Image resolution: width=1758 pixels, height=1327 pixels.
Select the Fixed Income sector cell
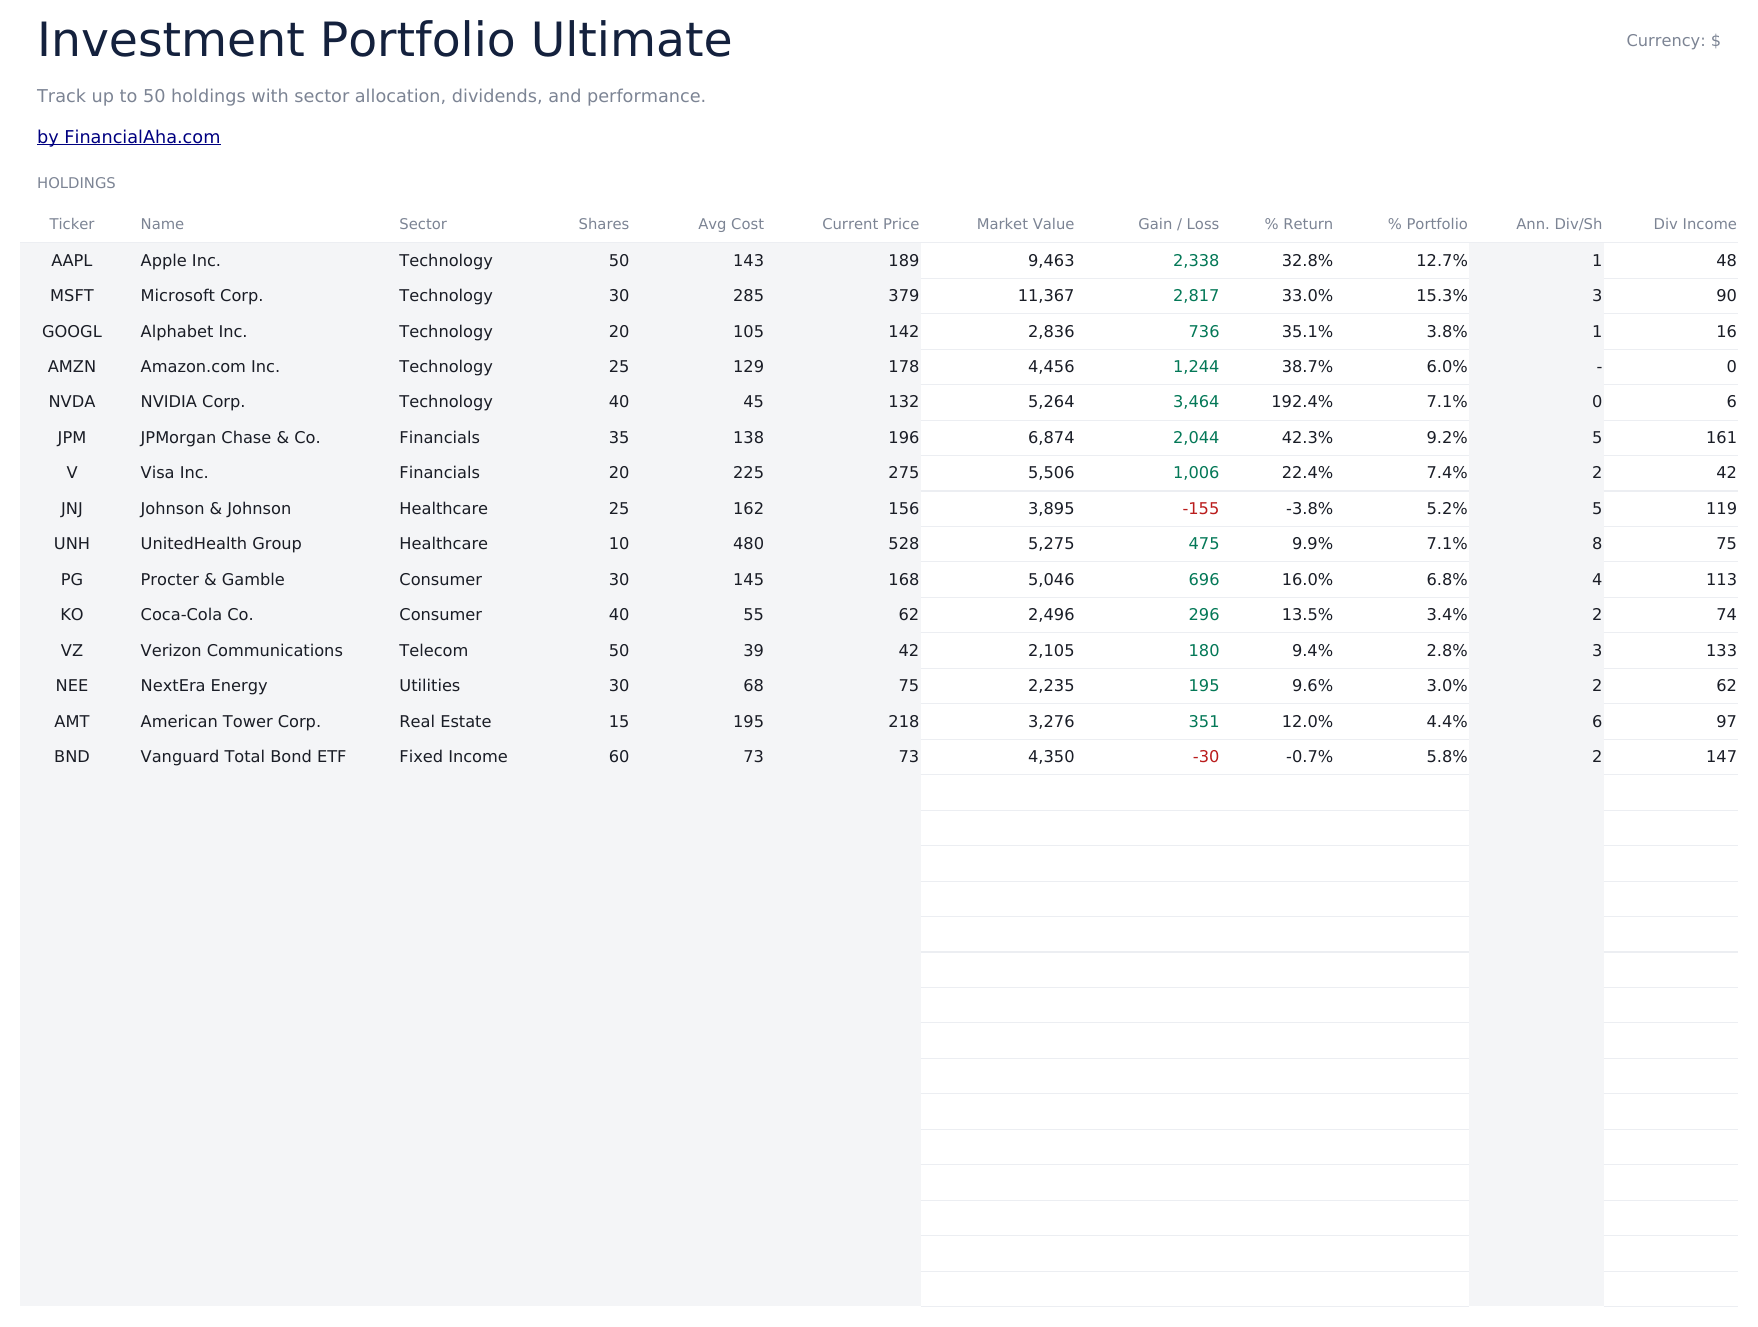(x=453, y=757)
